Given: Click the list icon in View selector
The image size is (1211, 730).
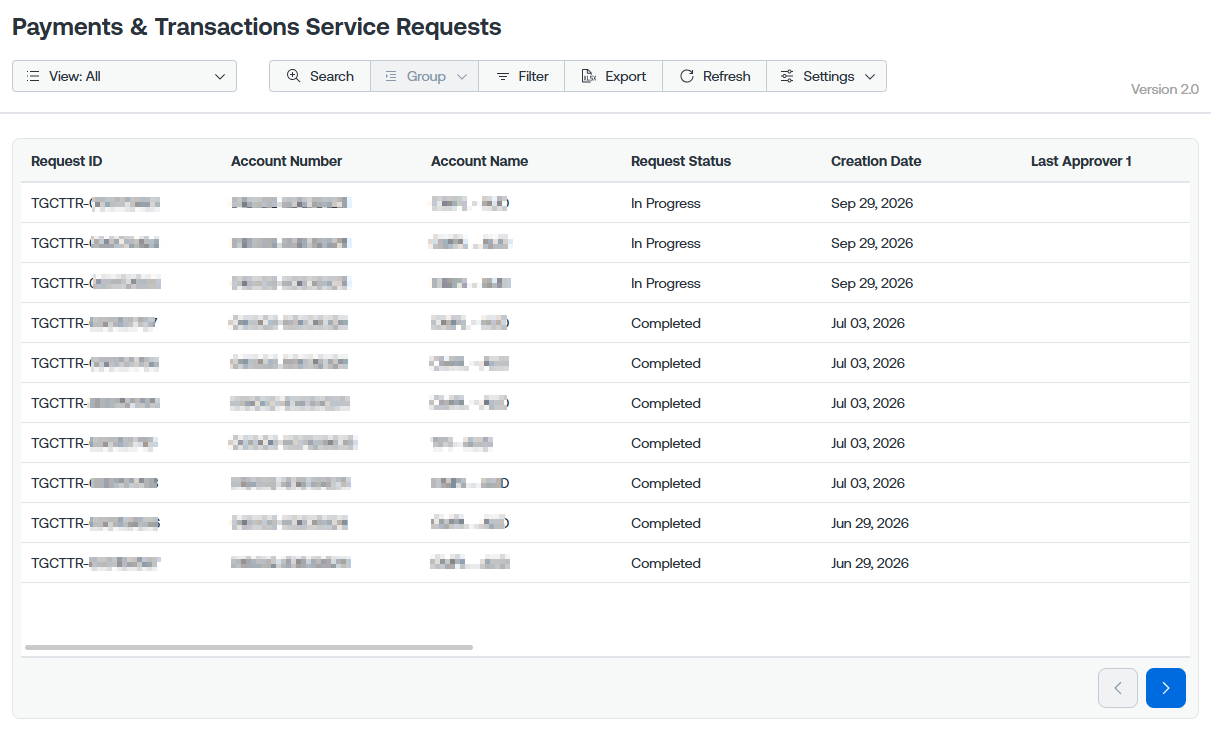Looking at the screenshot, I should point(33,76).
